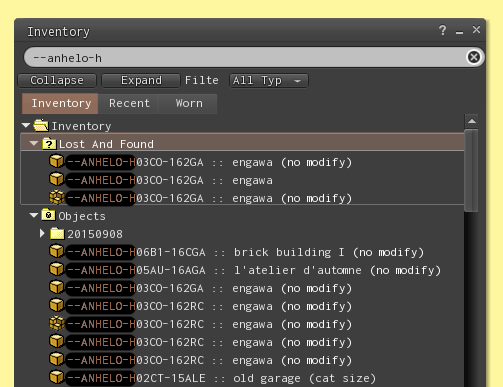Click the Lost And Found folder icon

[49, 144]
